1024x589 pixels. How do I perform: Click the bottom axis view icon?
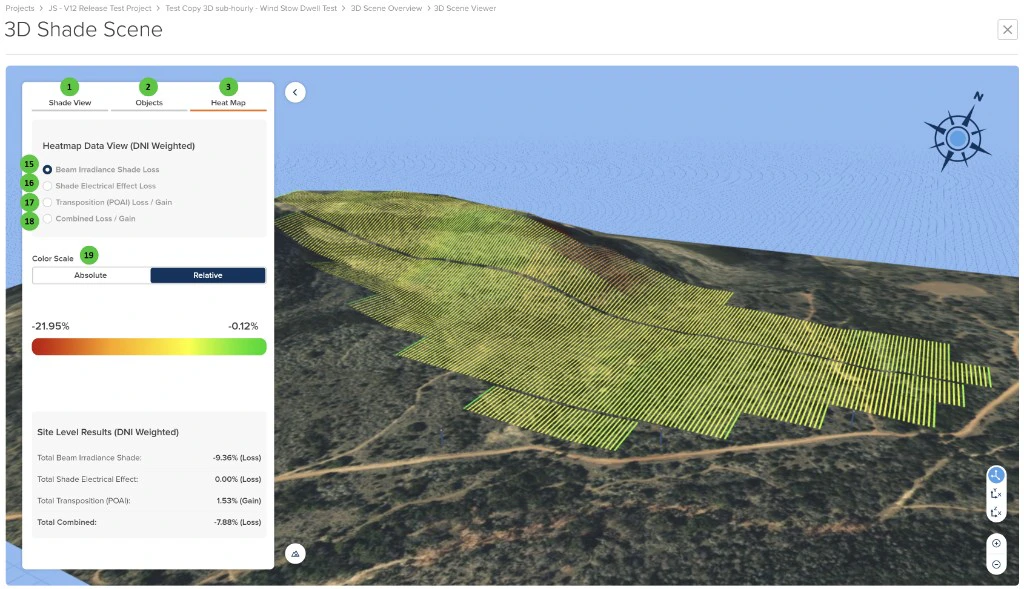point(996,513)
